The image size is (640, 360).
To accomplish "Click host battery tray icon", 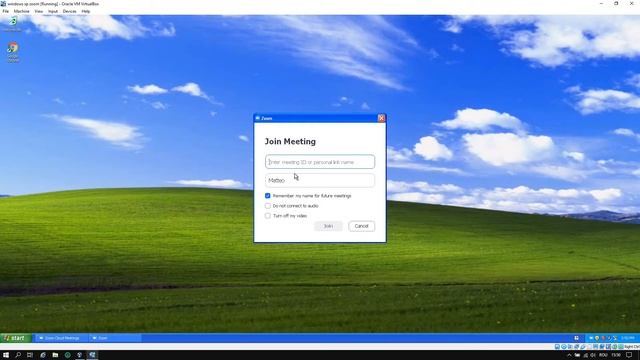I will pos(577,355).
